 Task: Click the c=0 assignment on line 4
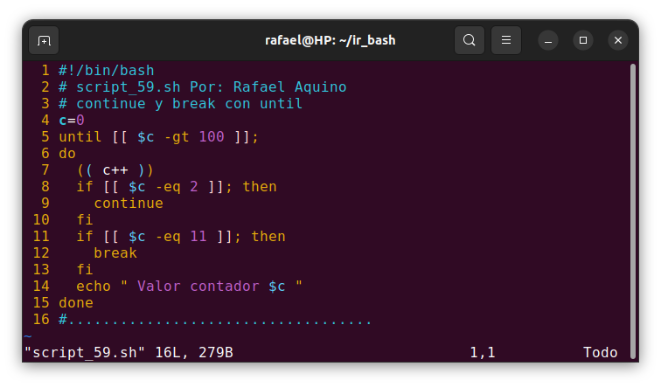coord(72,120)
